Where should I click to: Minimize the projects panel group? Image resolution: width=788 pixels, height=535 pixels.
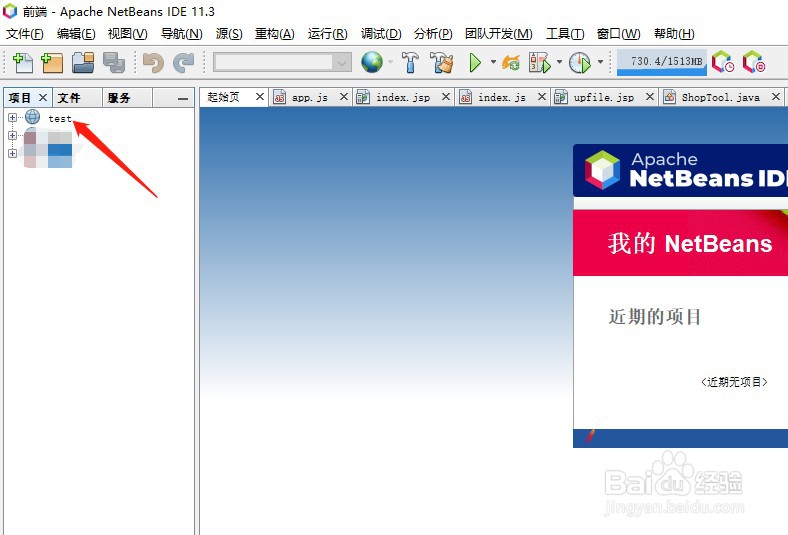coord(183,98)
